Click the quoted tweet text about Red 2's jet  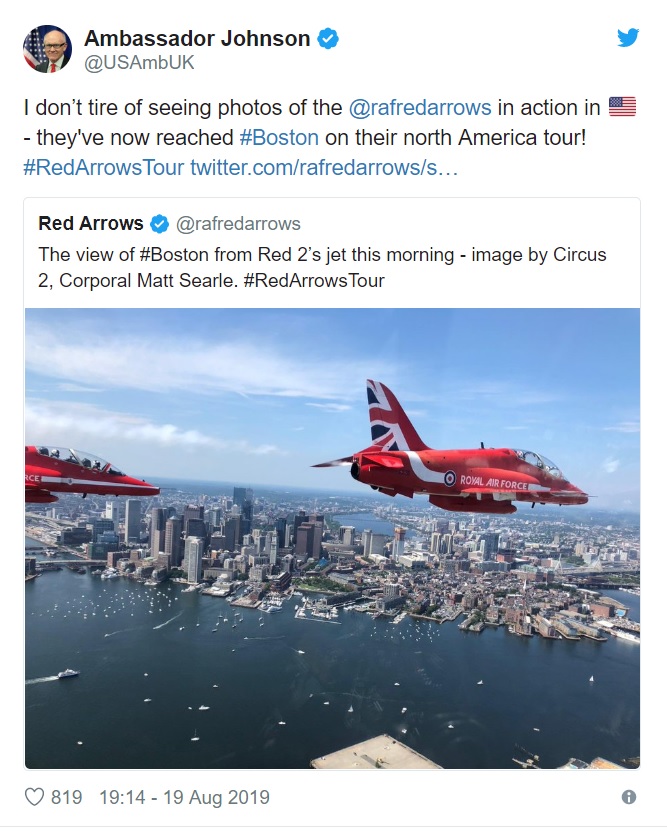[322, 268]
